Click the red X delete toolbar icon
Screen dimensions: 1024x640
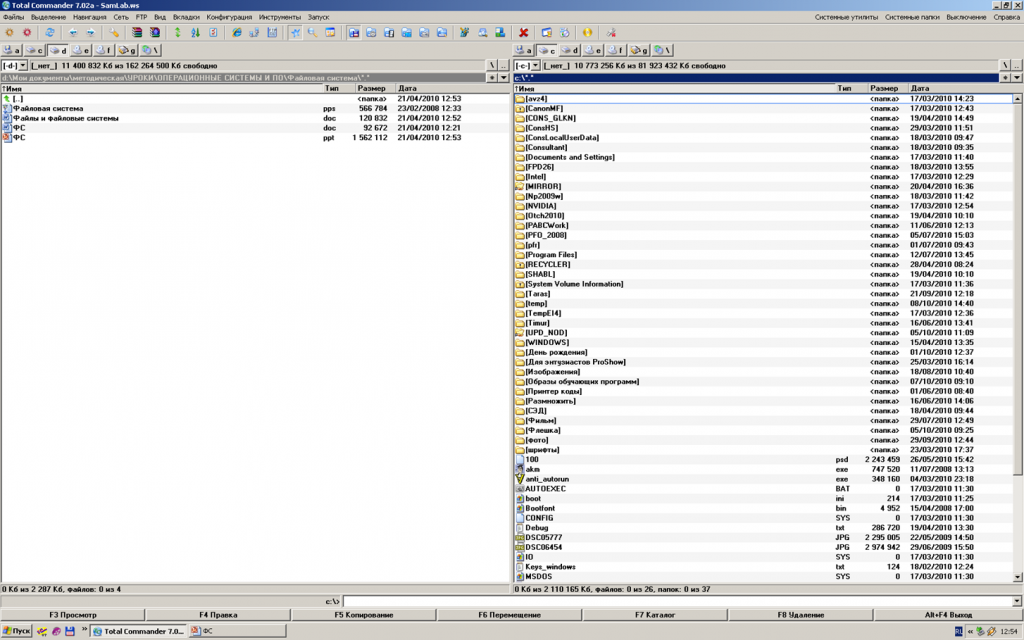coord(523,33)
